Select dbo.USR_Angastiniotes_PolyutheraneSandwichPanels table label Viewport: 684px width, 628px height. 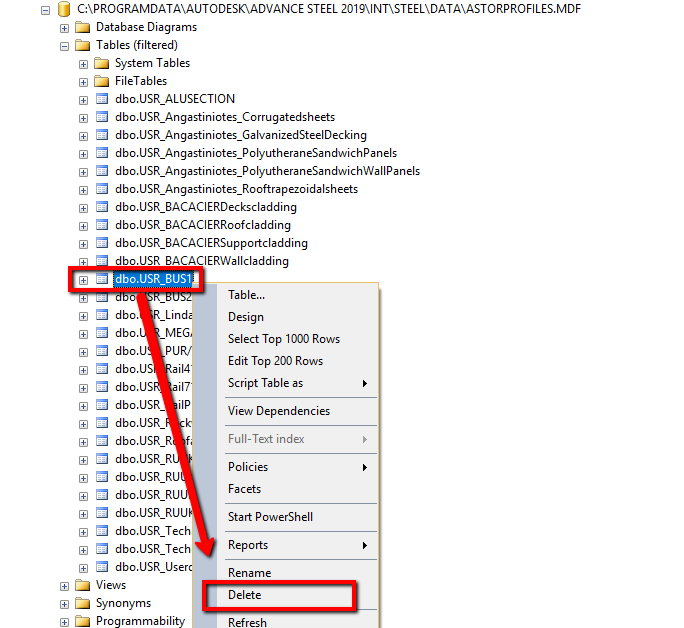tap(256, 153)
